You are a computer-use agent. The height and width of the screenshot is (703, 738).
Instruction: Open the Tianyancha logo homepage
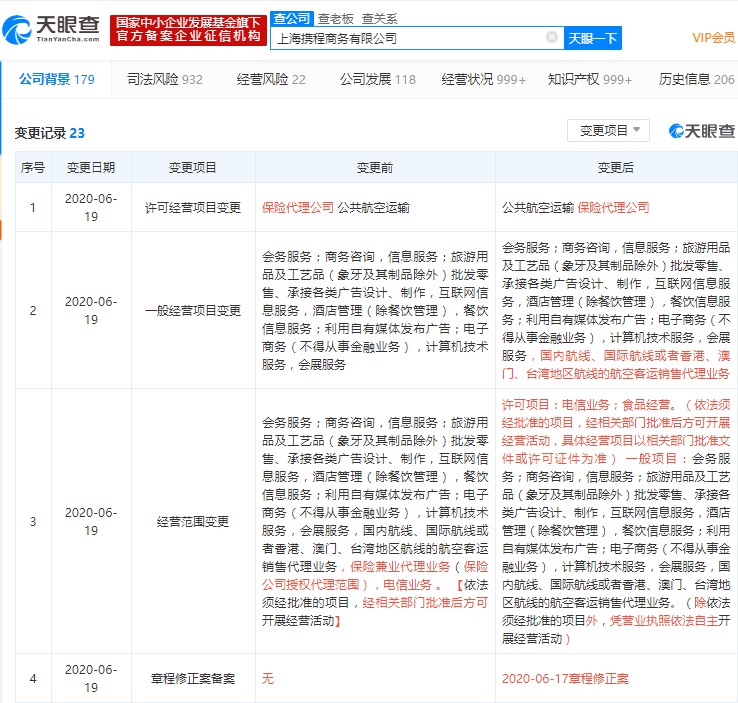coord(51,29)
